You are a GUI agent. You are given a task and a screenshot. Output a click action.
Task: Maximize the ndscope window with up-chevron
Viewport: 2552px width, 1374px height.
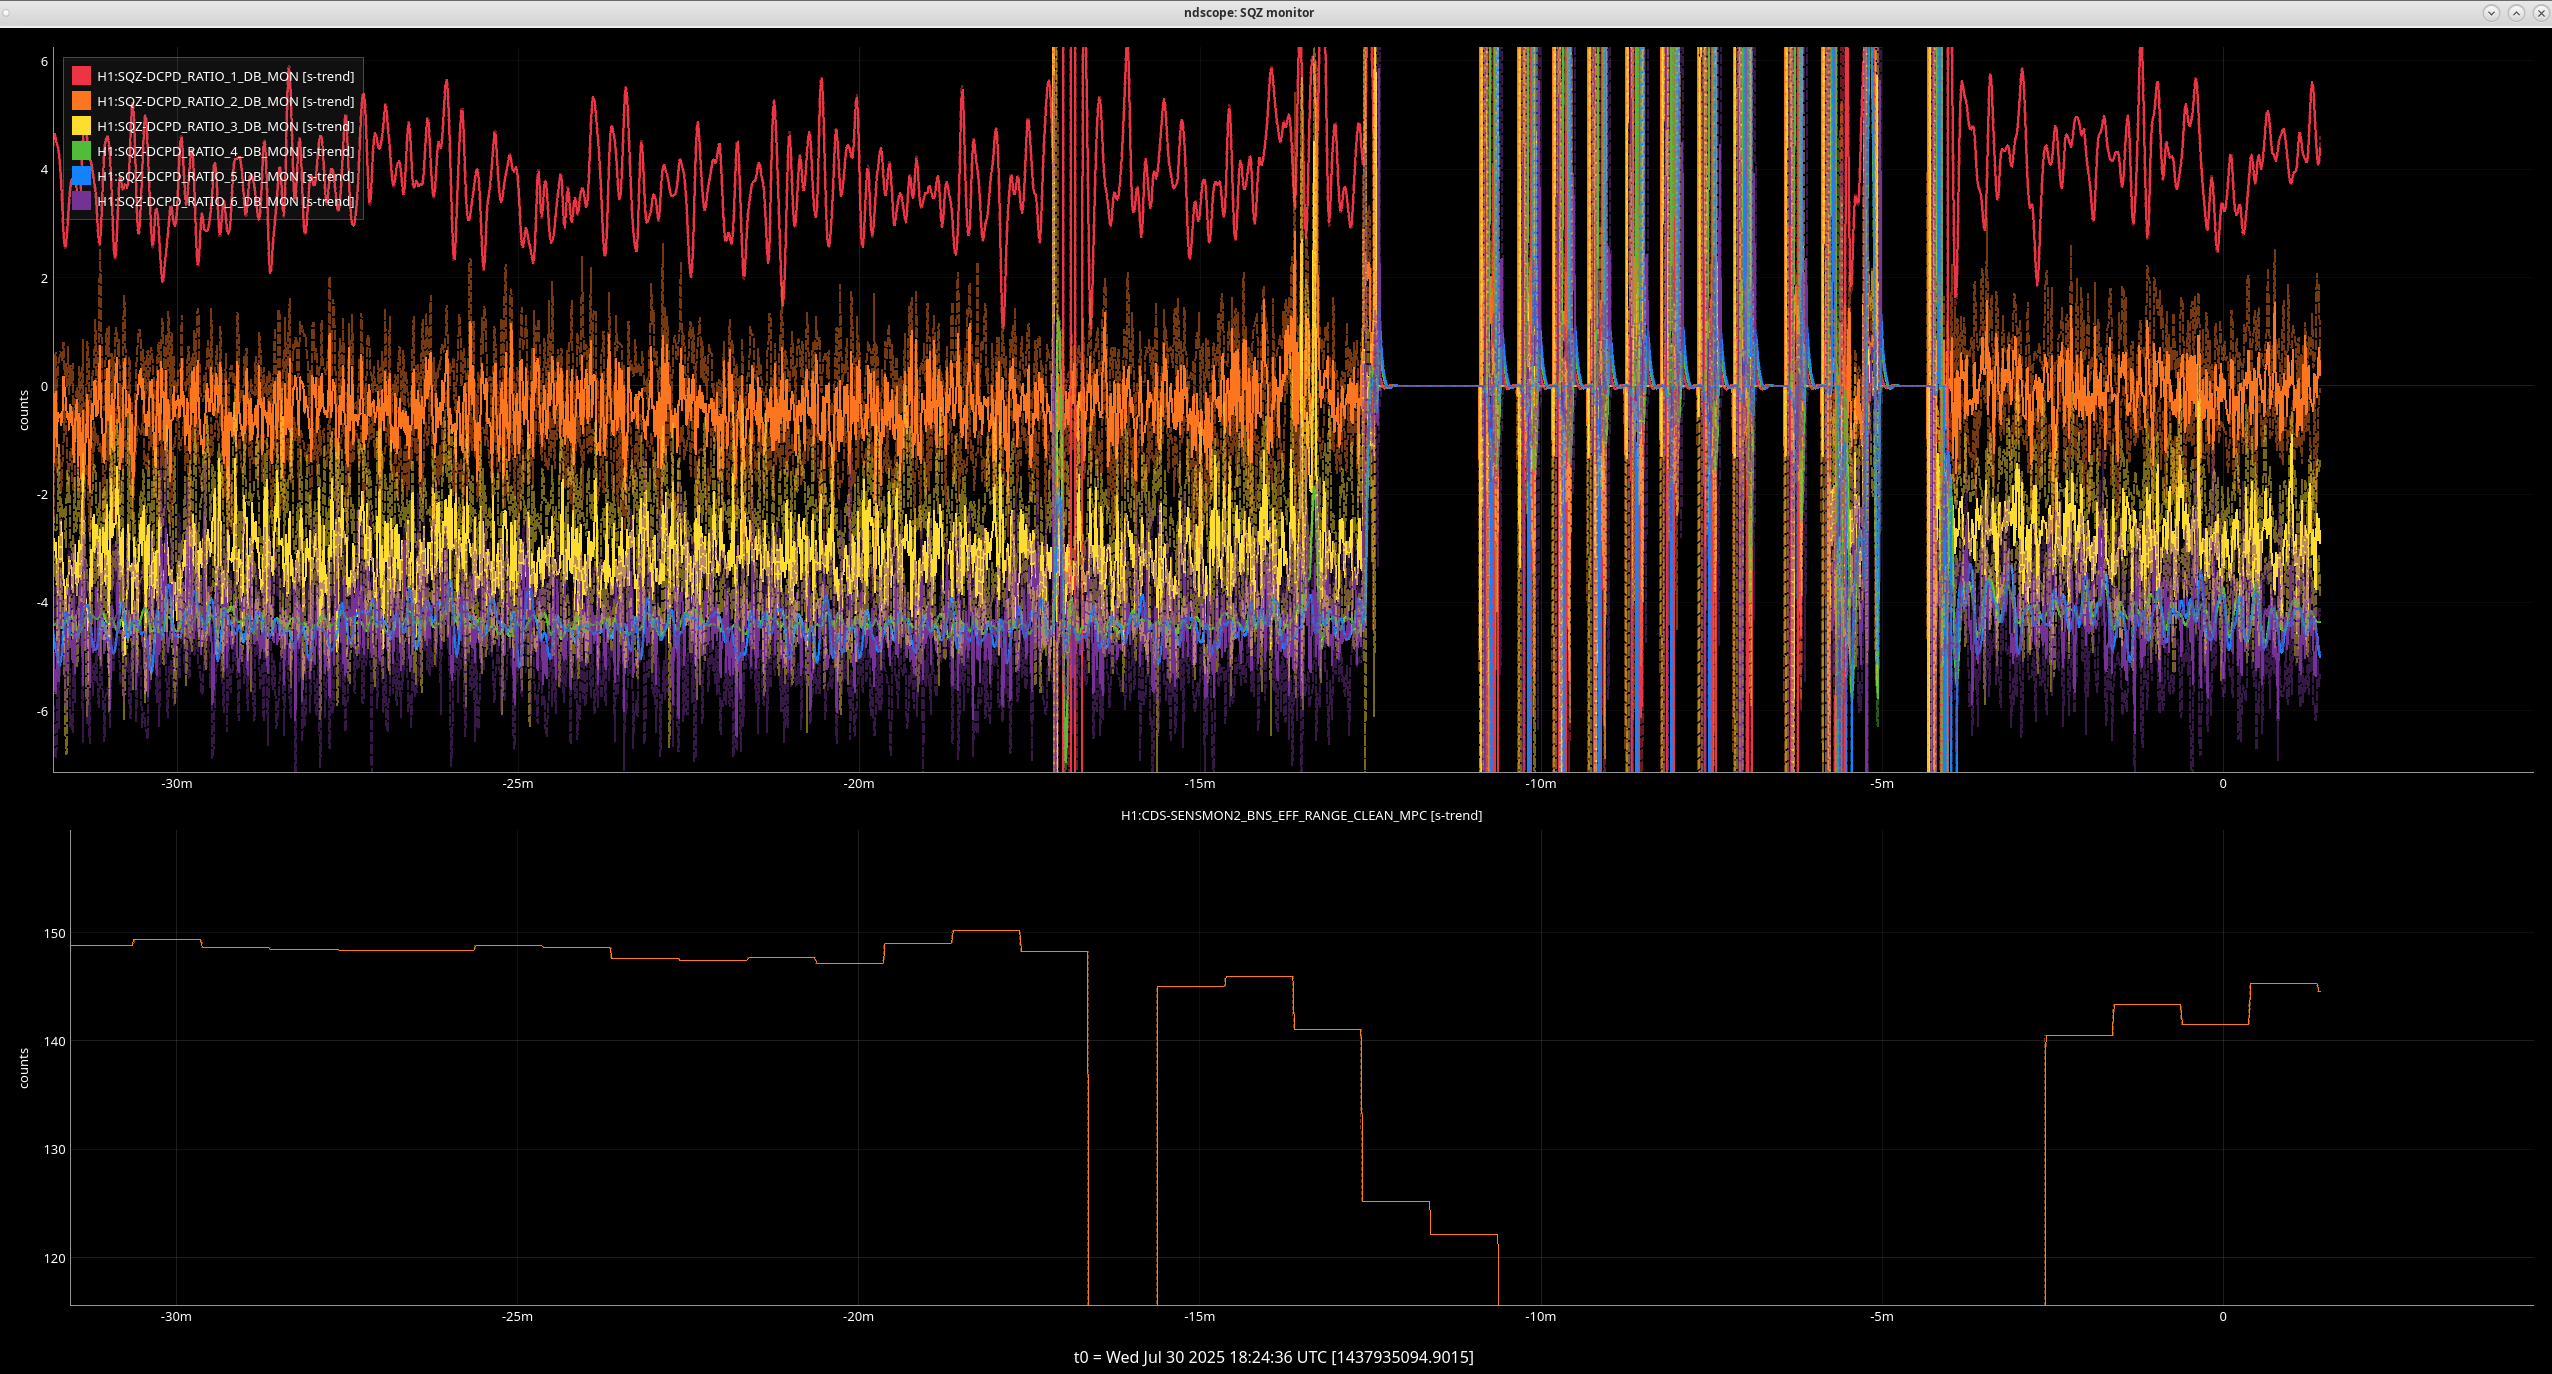click(2516, 13)
